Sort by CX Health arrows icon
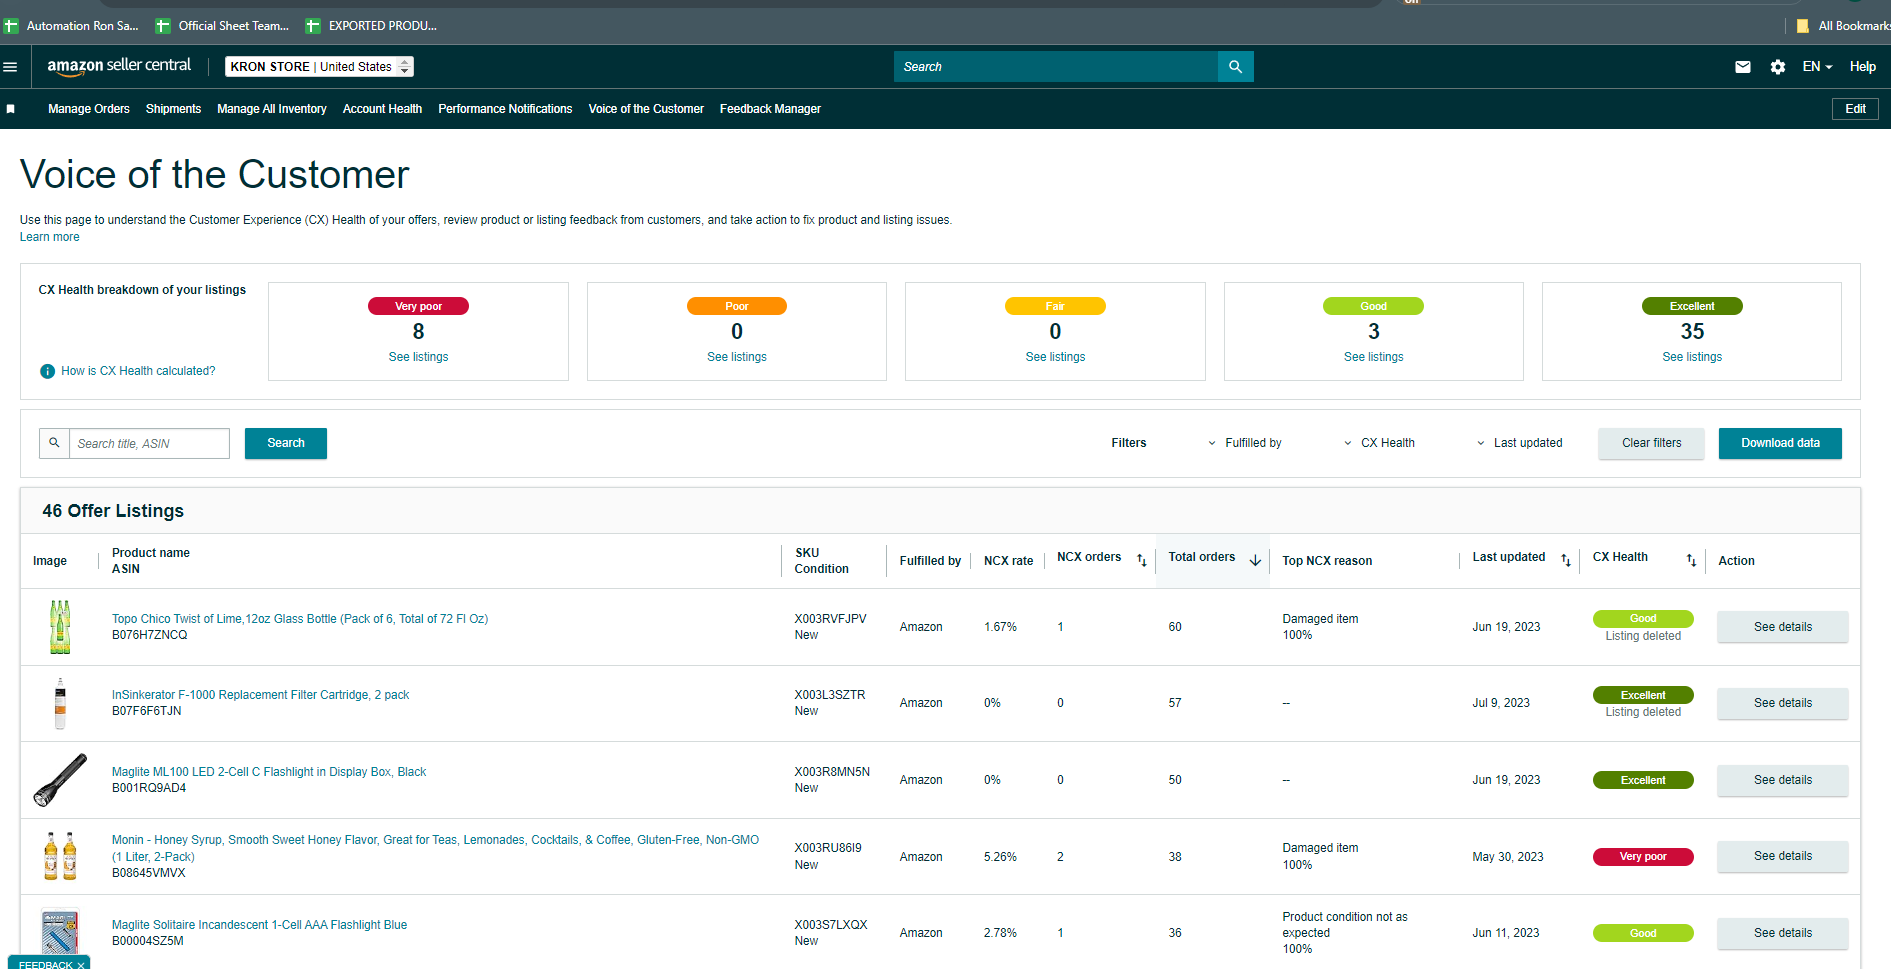This screenshot has width=1891, height=969. pyautogui.click(x=1691, y=561)
